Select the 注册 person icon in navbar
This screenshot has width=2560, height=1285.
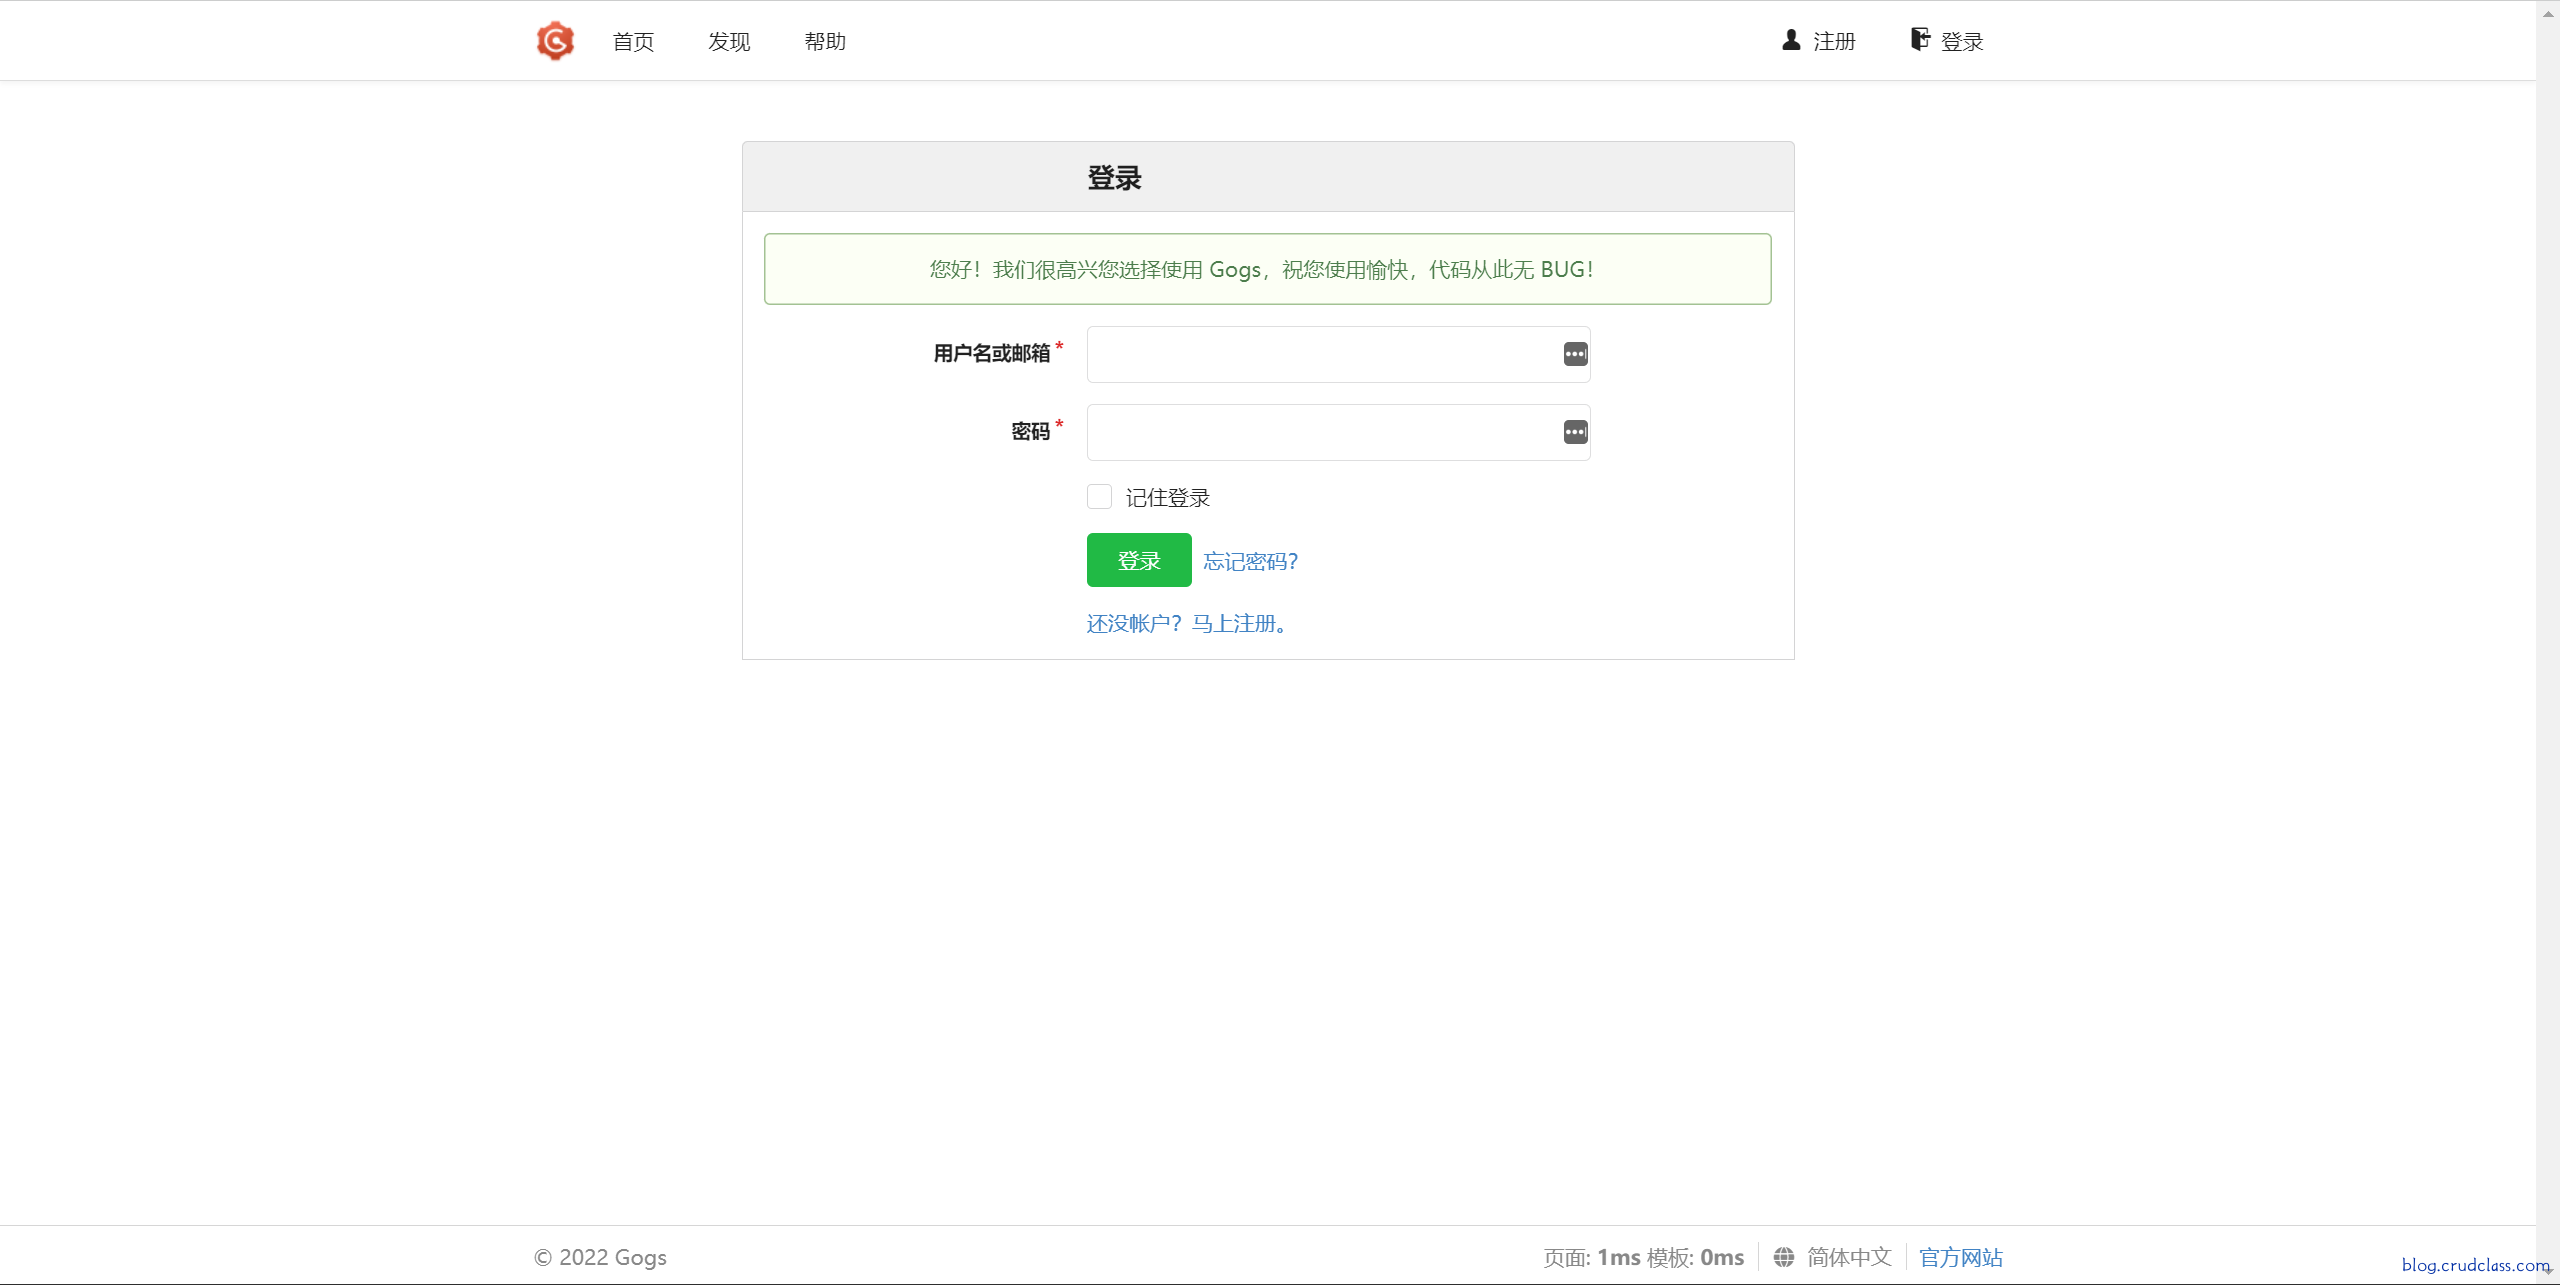tap(1791, 40)
